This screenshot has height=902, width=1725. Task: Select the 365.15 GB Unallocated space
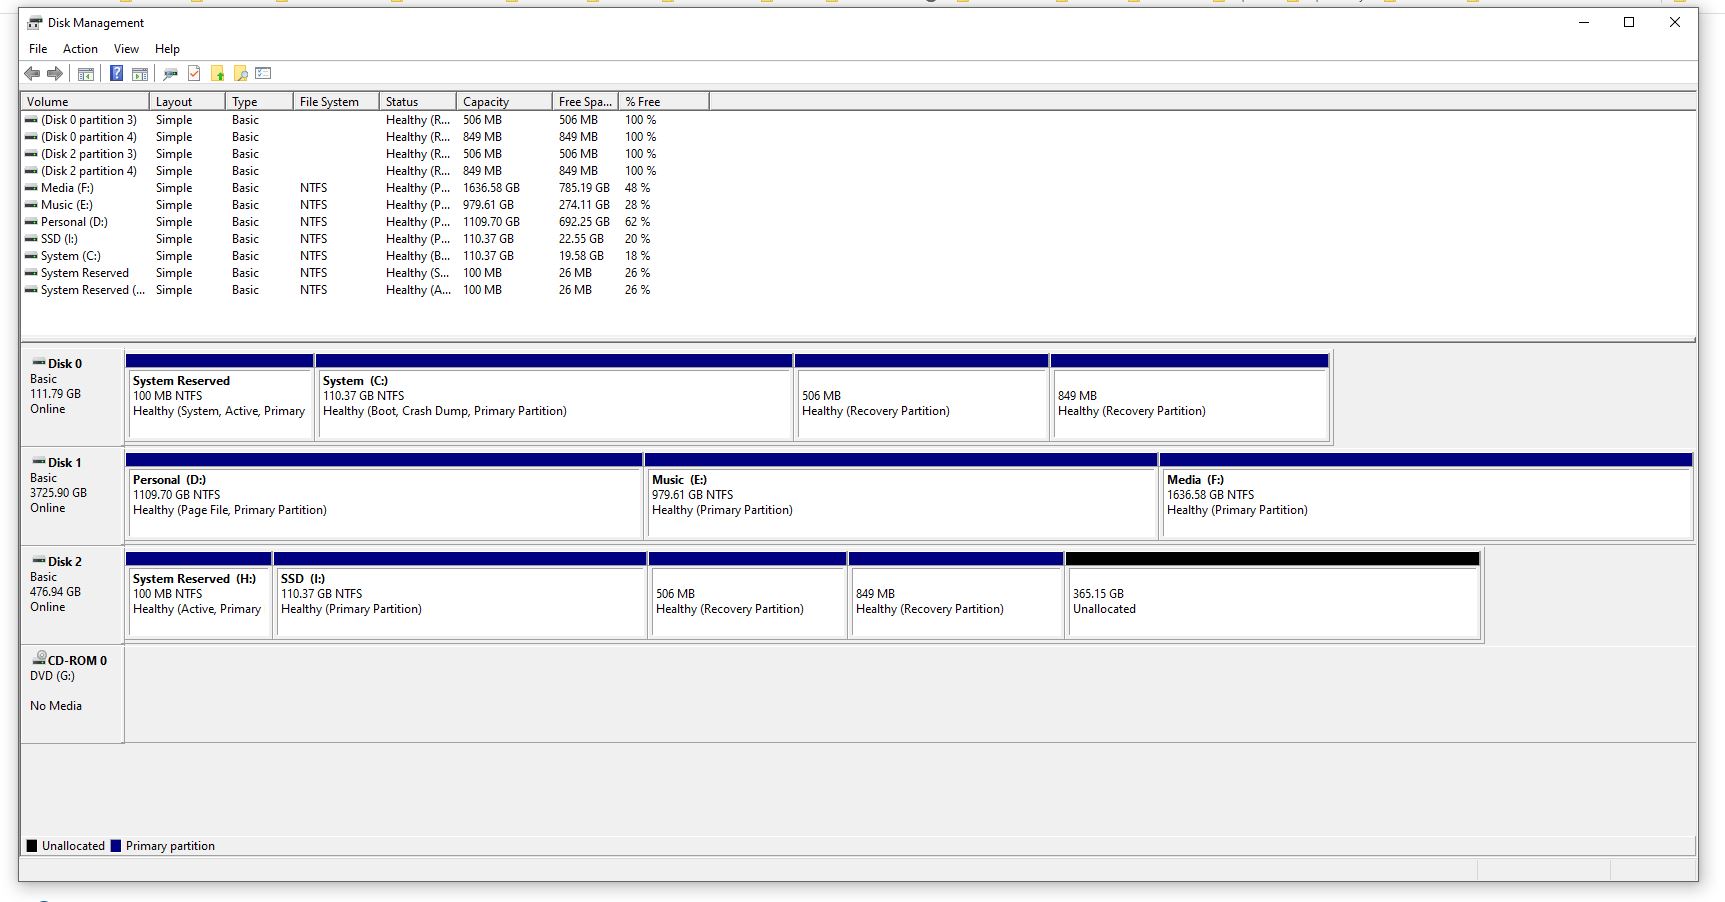point(1273,594)
